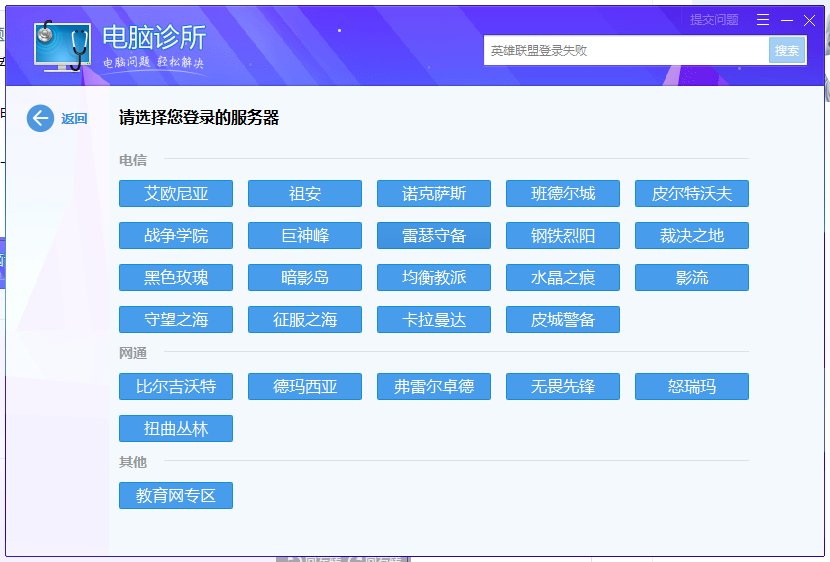Select the 皮城警备 server
Image resolution: width=830 pixels, height=562 pixels.
[x=563, y=320]
